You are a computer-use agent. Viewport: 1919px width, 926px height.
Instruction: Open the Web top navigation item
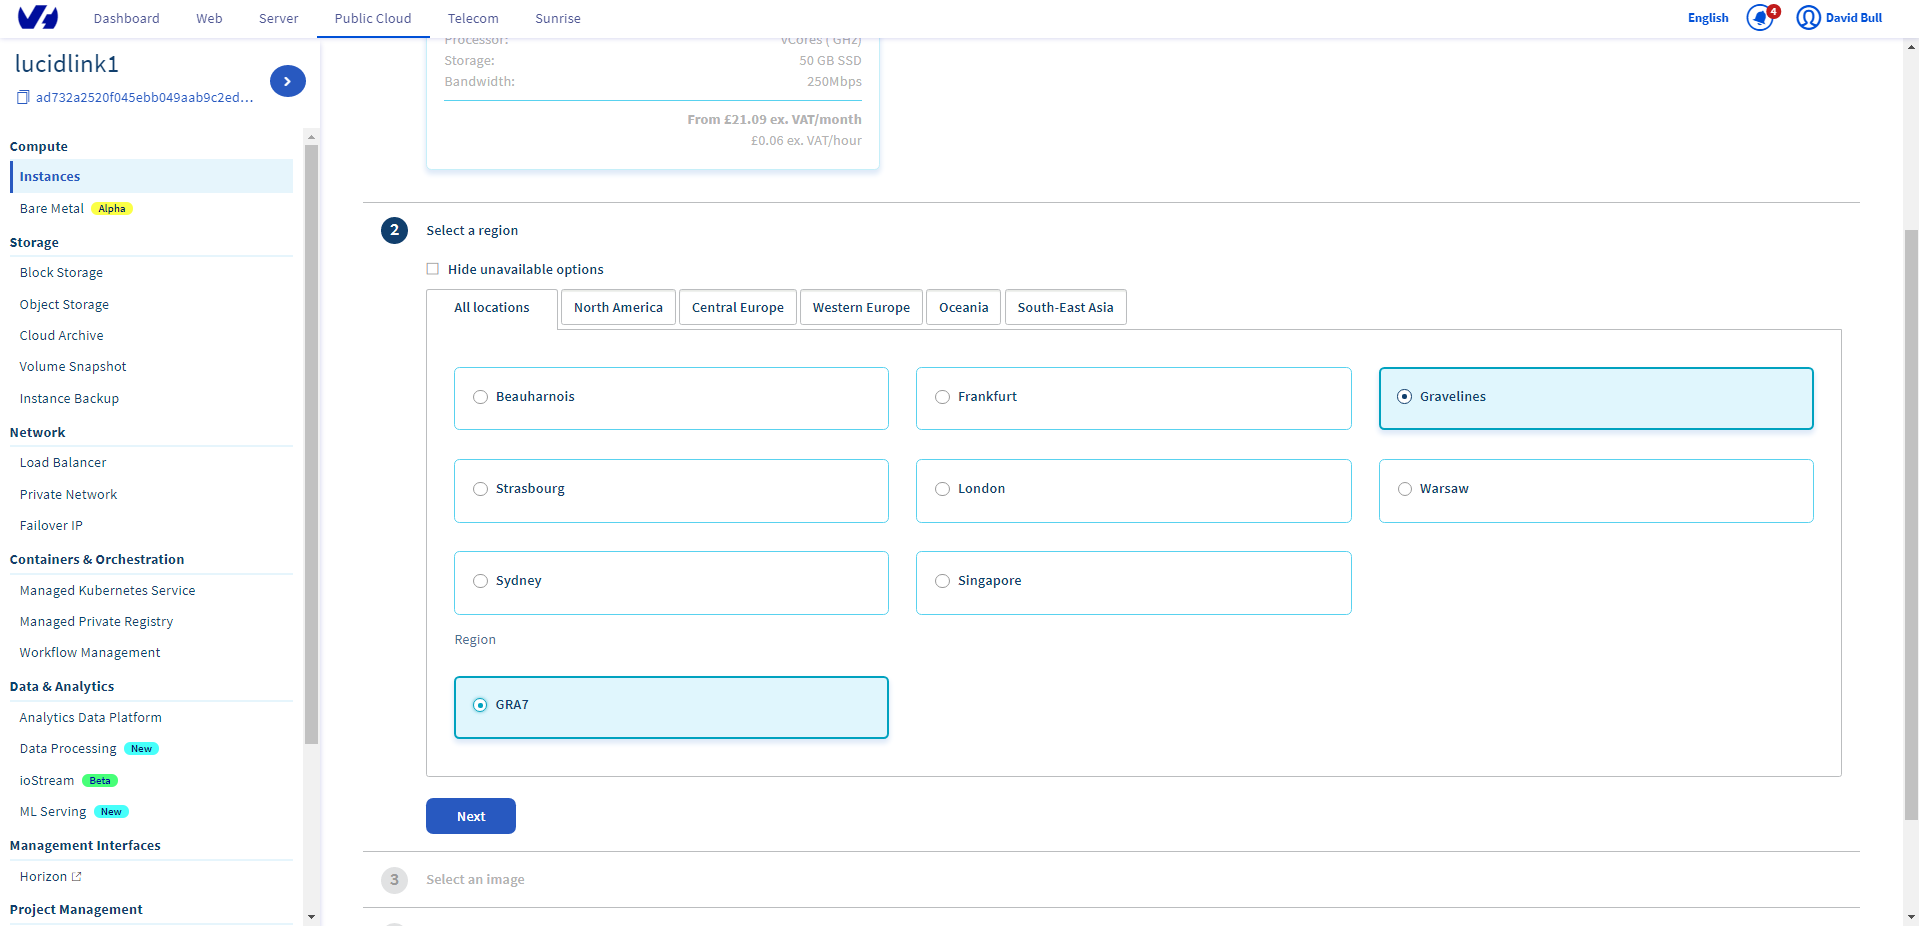[x=209, y=18]
